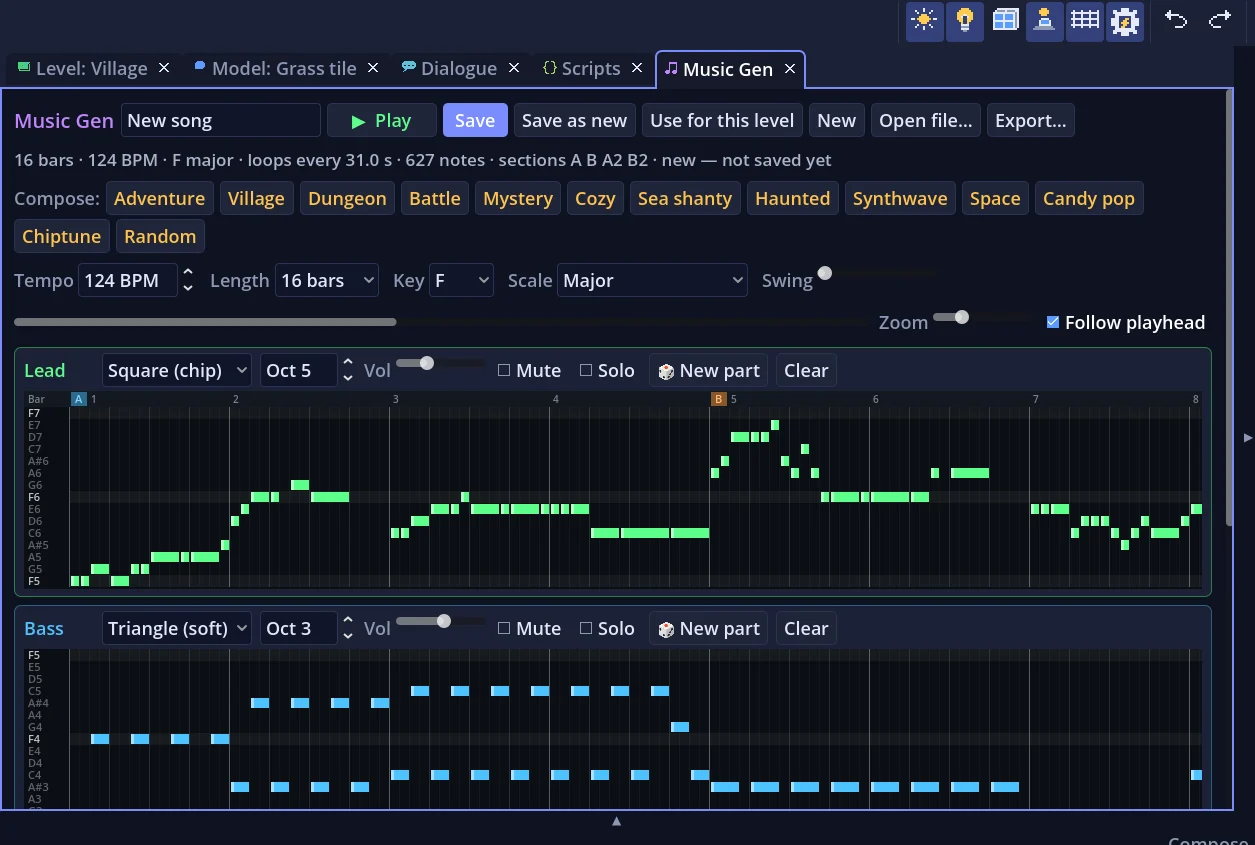The width and height of the screenshot is (1255, 845).
Task: Click the Tempo 124 BPM field
Action: click(x=128, y=280)
